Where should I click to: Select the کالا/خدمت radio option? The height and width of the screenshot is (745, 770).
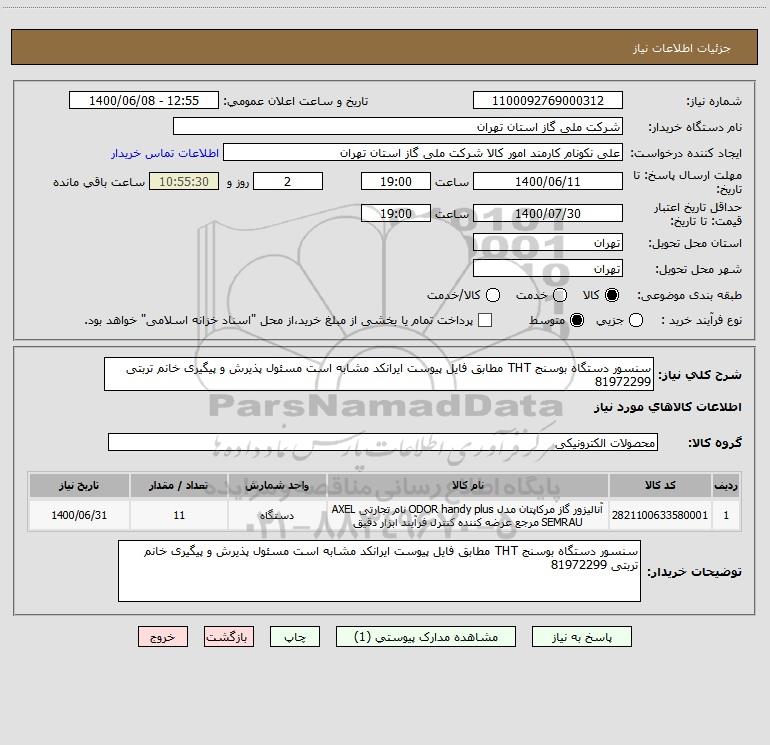coord(493,295)
